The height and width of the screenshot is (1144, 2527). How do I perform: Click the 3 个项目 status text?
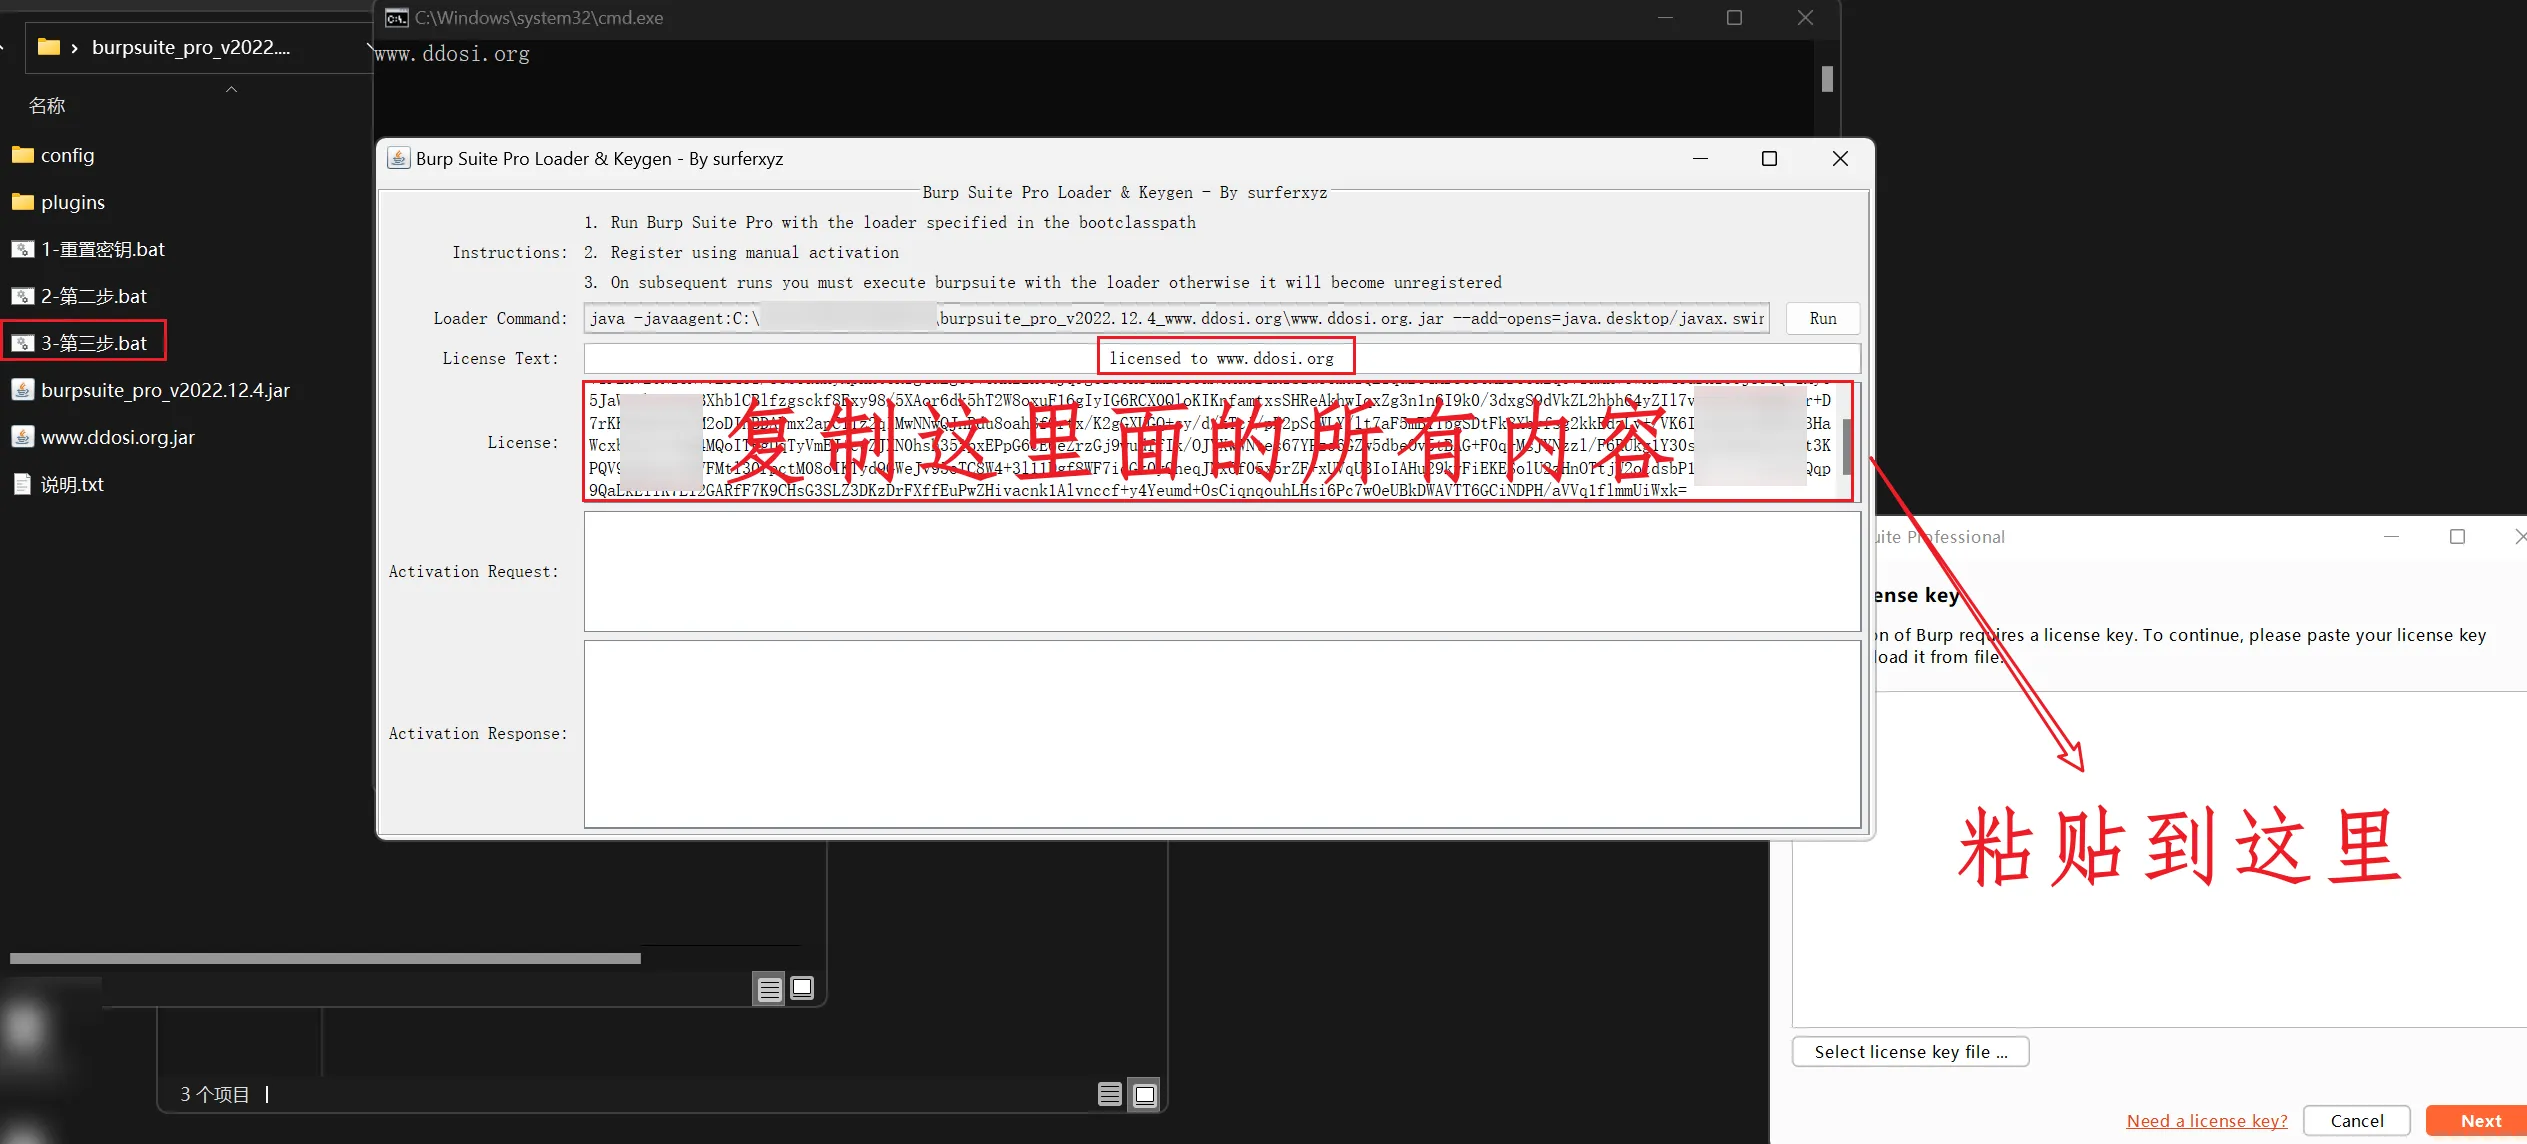pyautogui.click(x=214, y=1094)
